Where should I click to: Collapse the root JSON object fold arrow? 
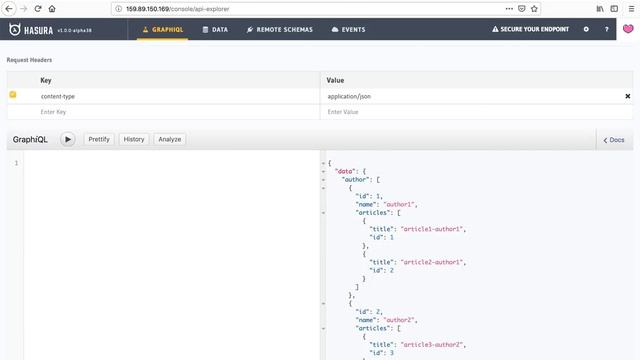[x=323, y=163]
